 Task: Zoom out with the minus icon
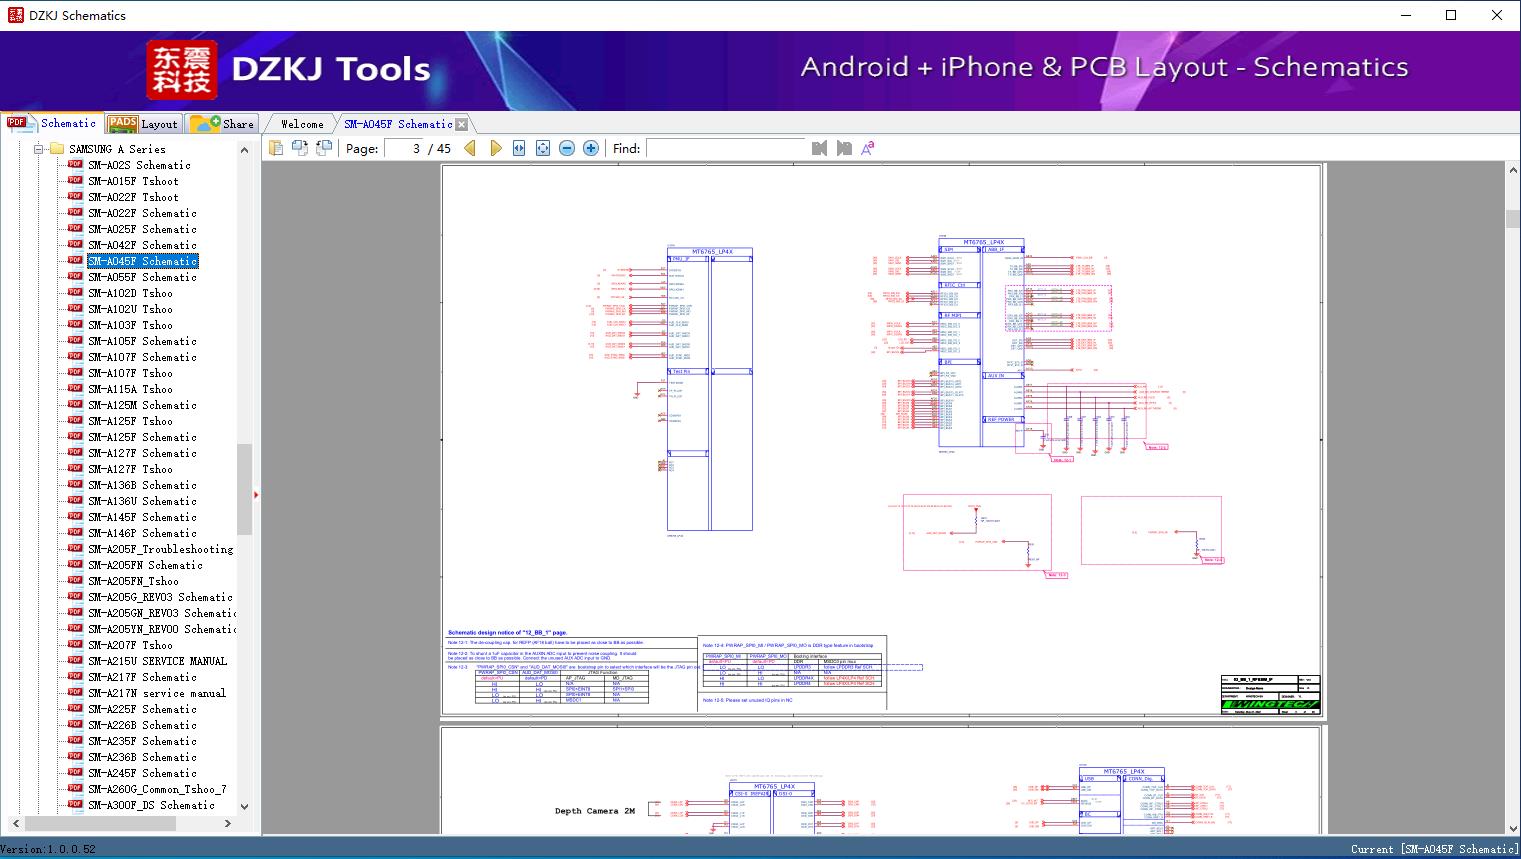coord(567,148)
